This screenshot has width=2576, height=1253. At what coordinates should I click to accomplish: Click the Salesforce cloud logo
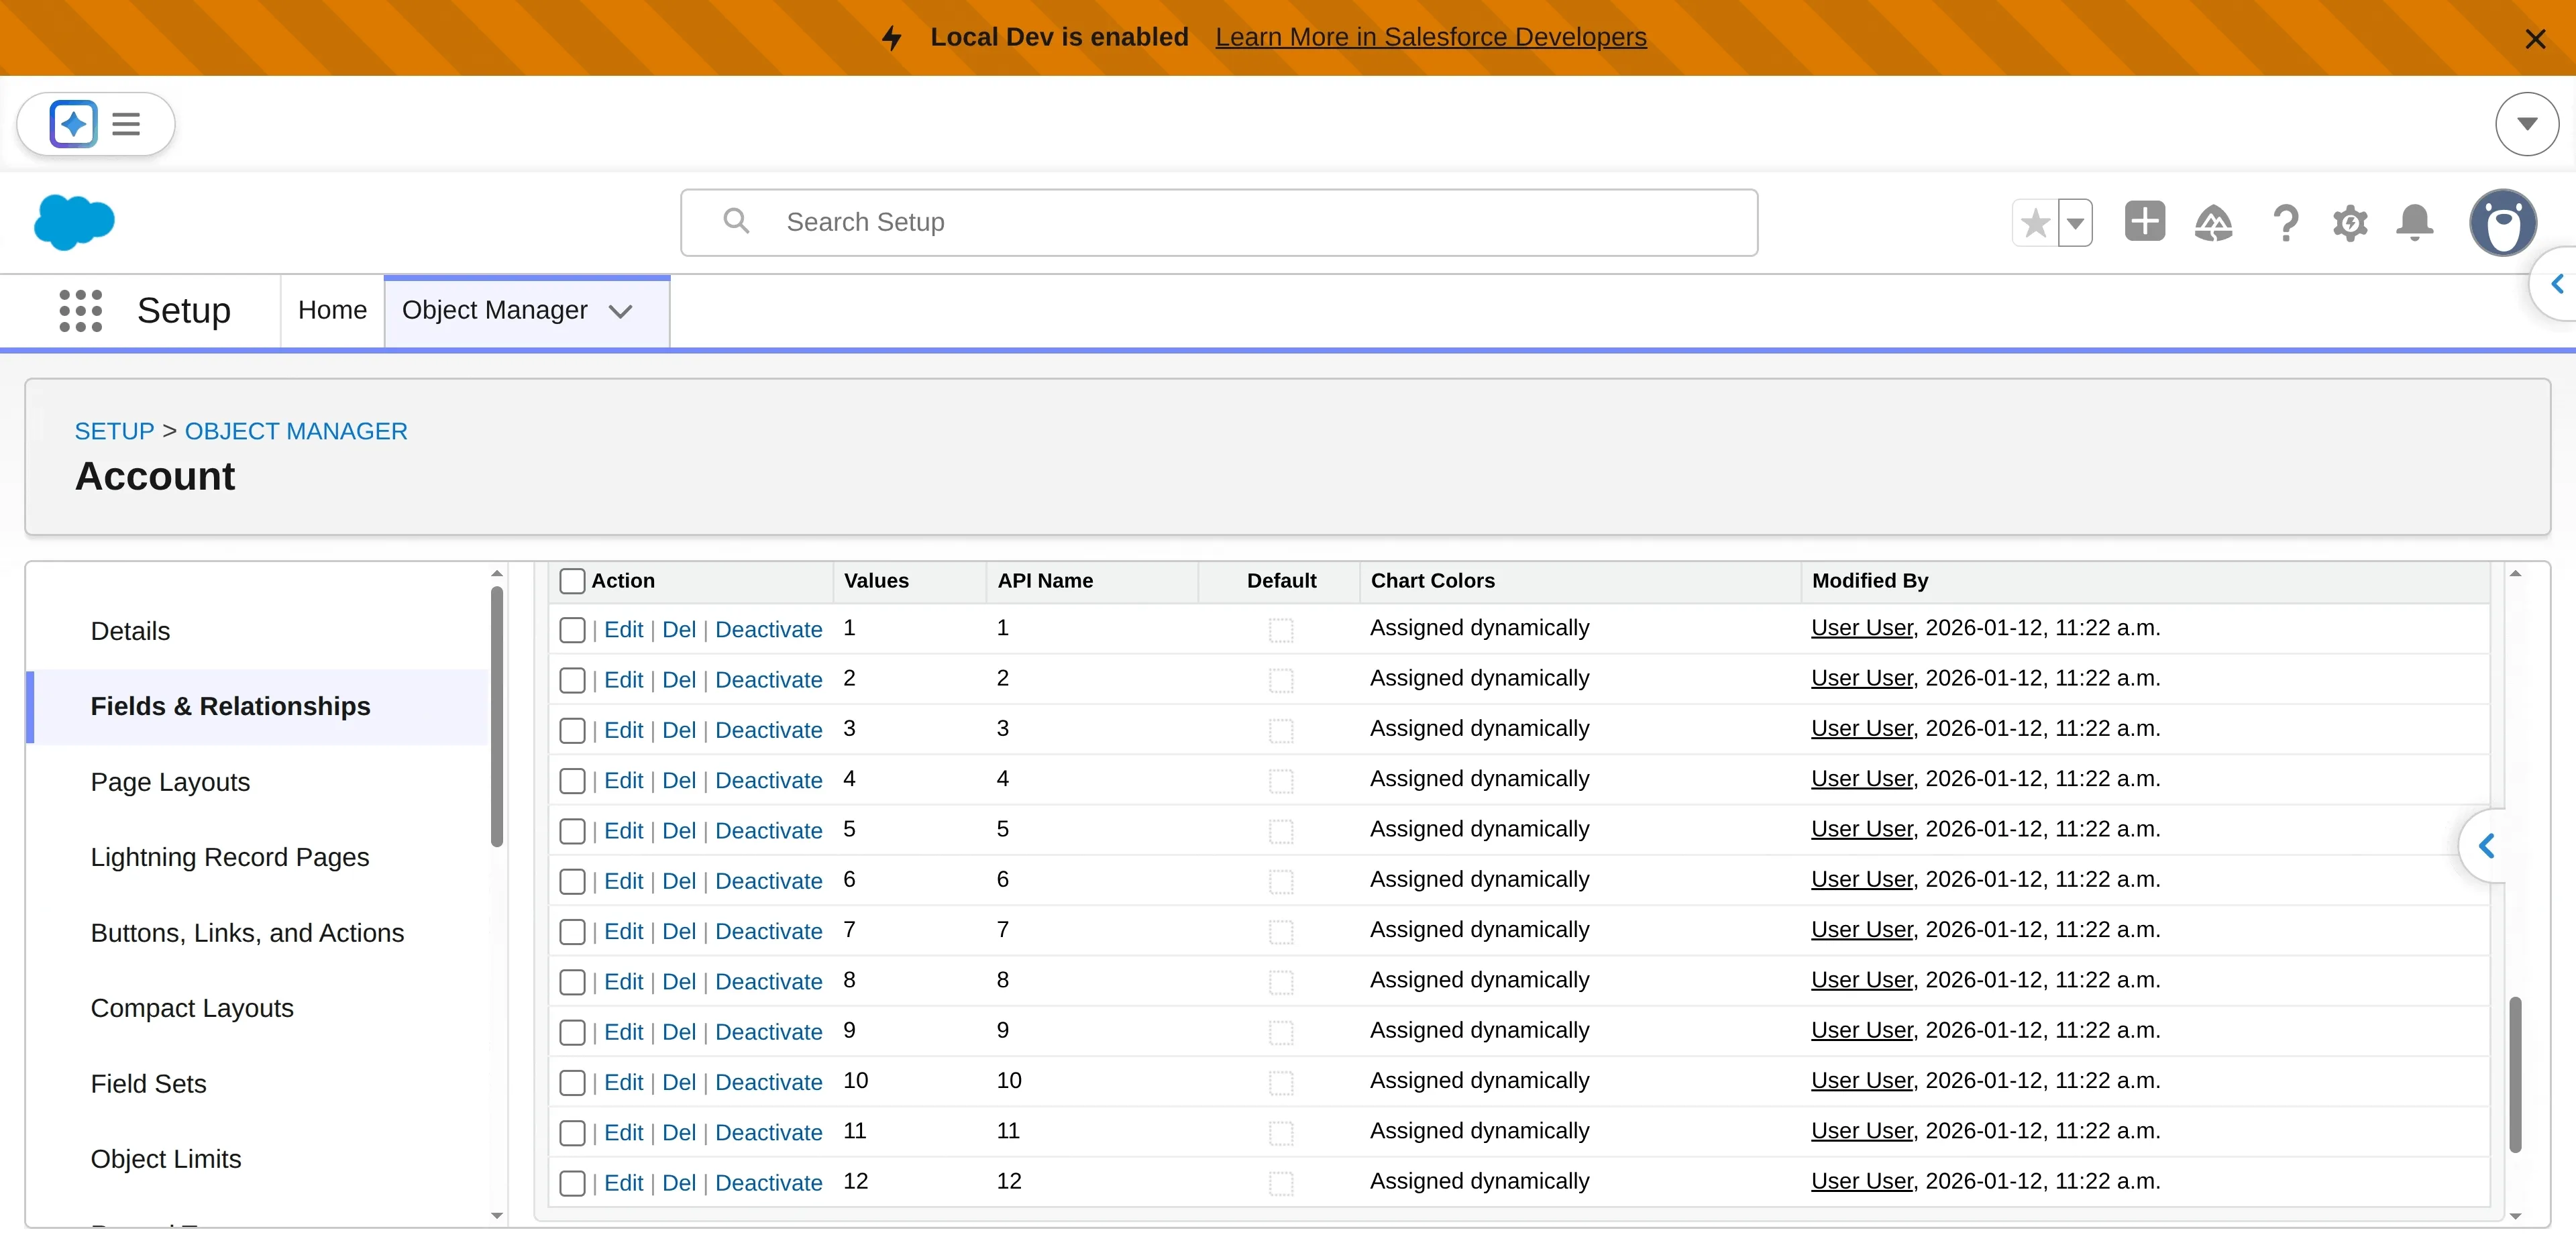point(74,222)
